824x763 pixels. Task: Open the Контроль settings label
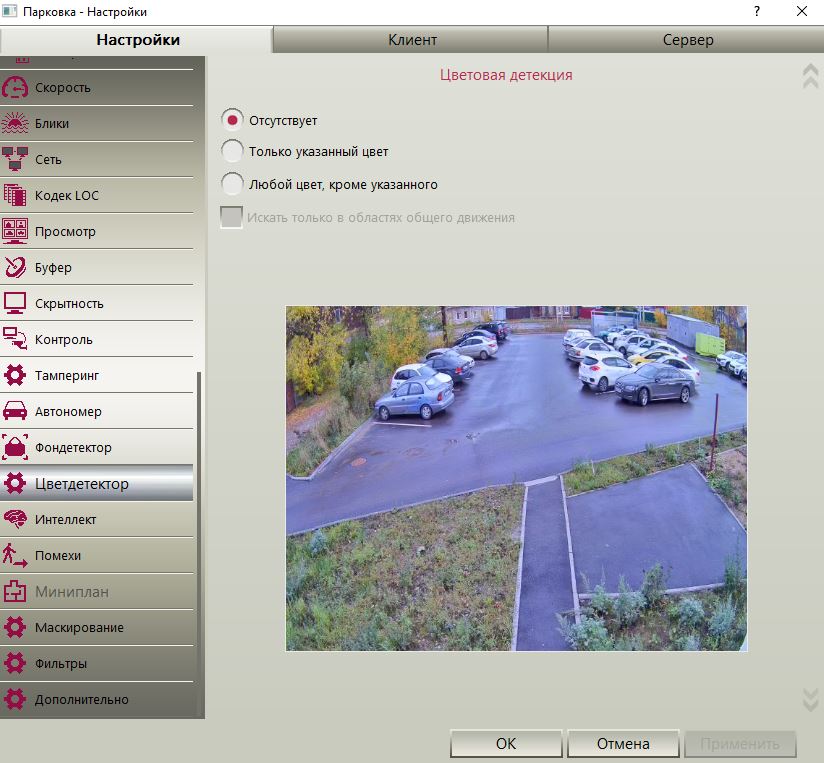click(64, 339)
